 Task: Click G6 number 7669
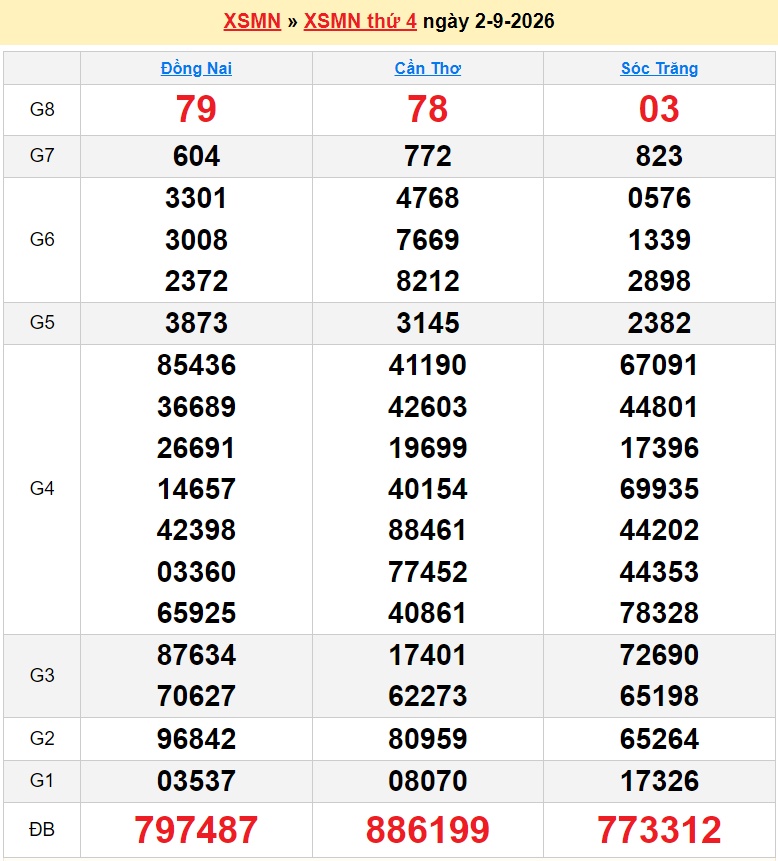click(428, 240)
